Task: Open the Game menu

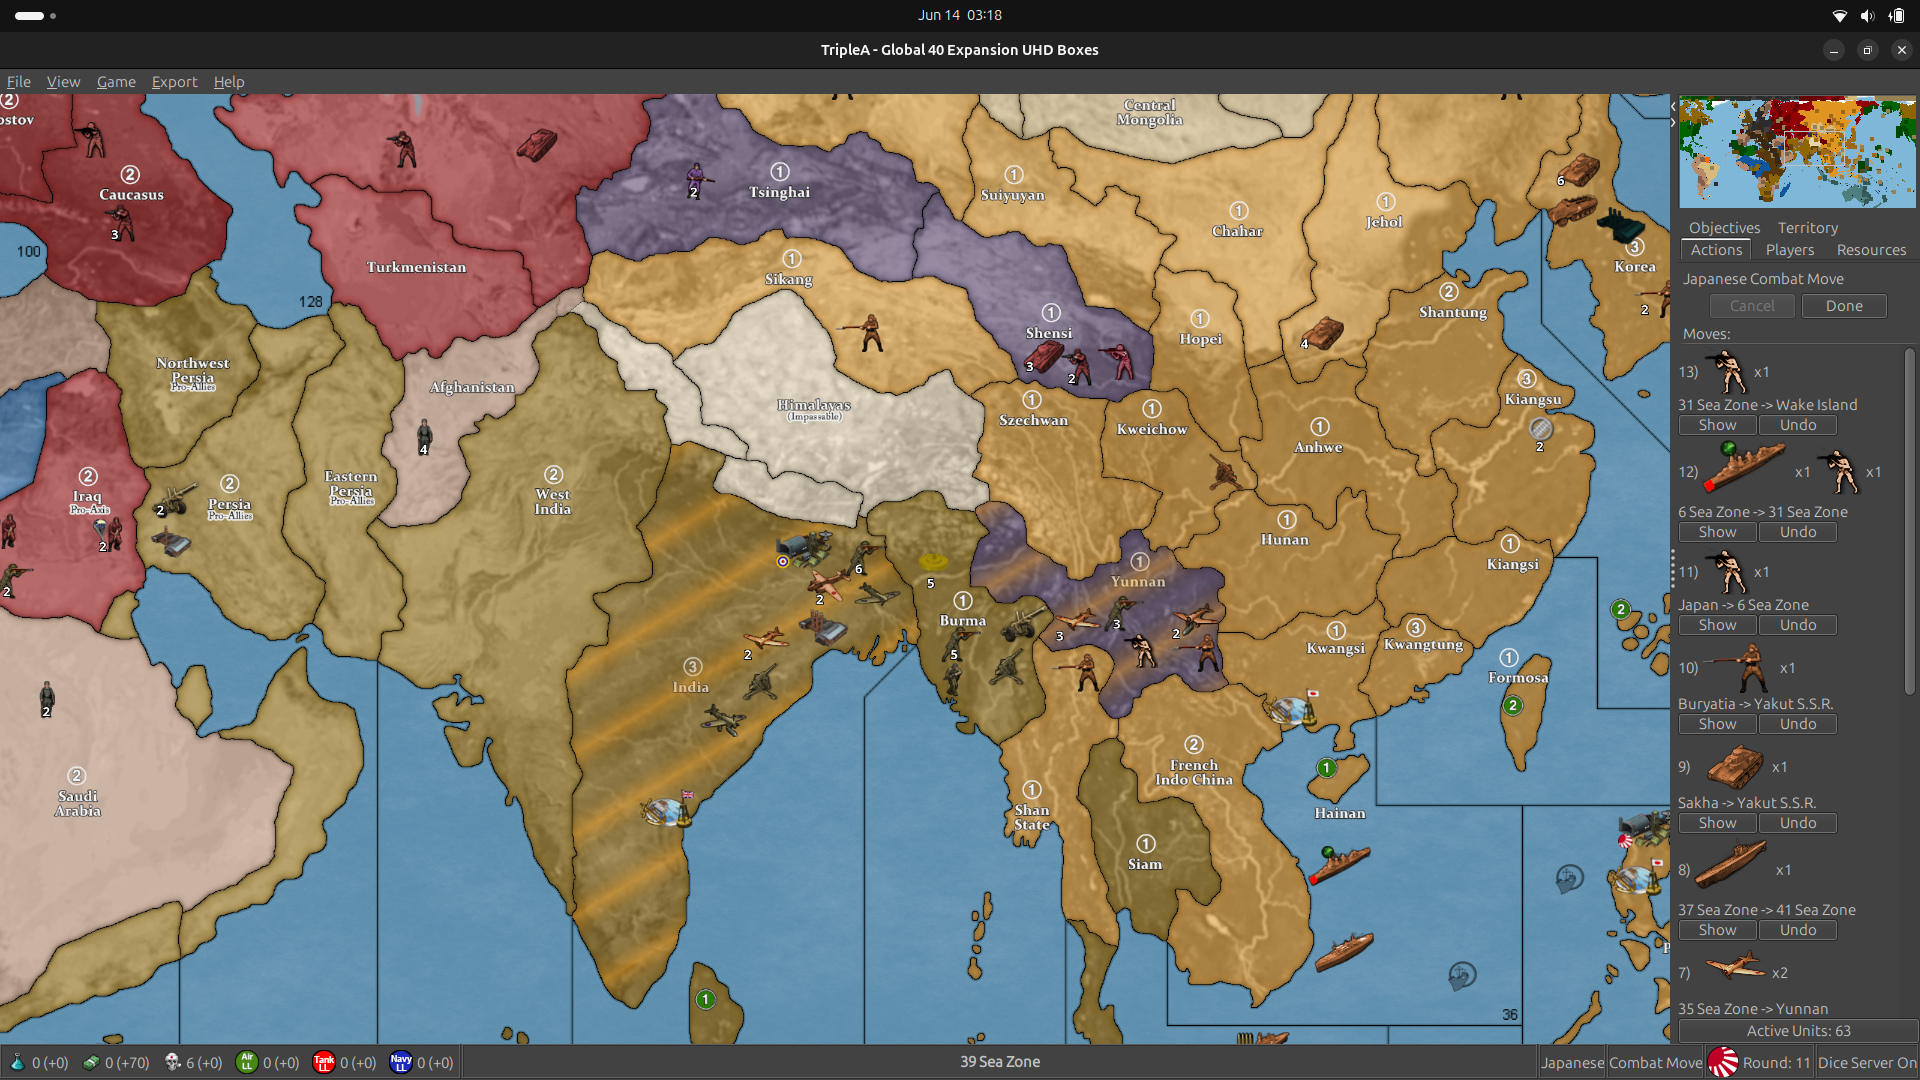Action: 116,82
